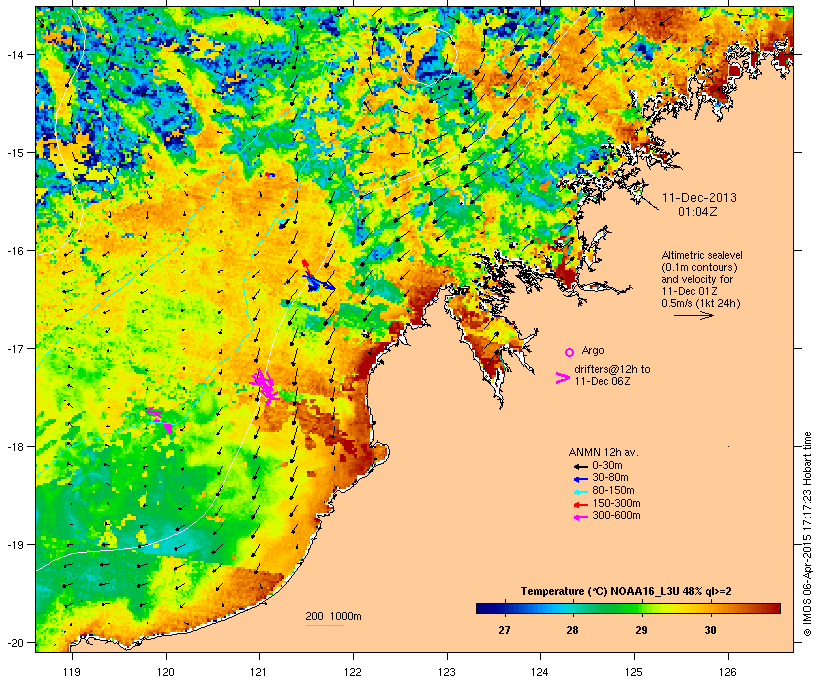820x680 pixels.
Task: Click the 'ANMN 12h av.' legend heading
Action: click(x=603, y=452)
